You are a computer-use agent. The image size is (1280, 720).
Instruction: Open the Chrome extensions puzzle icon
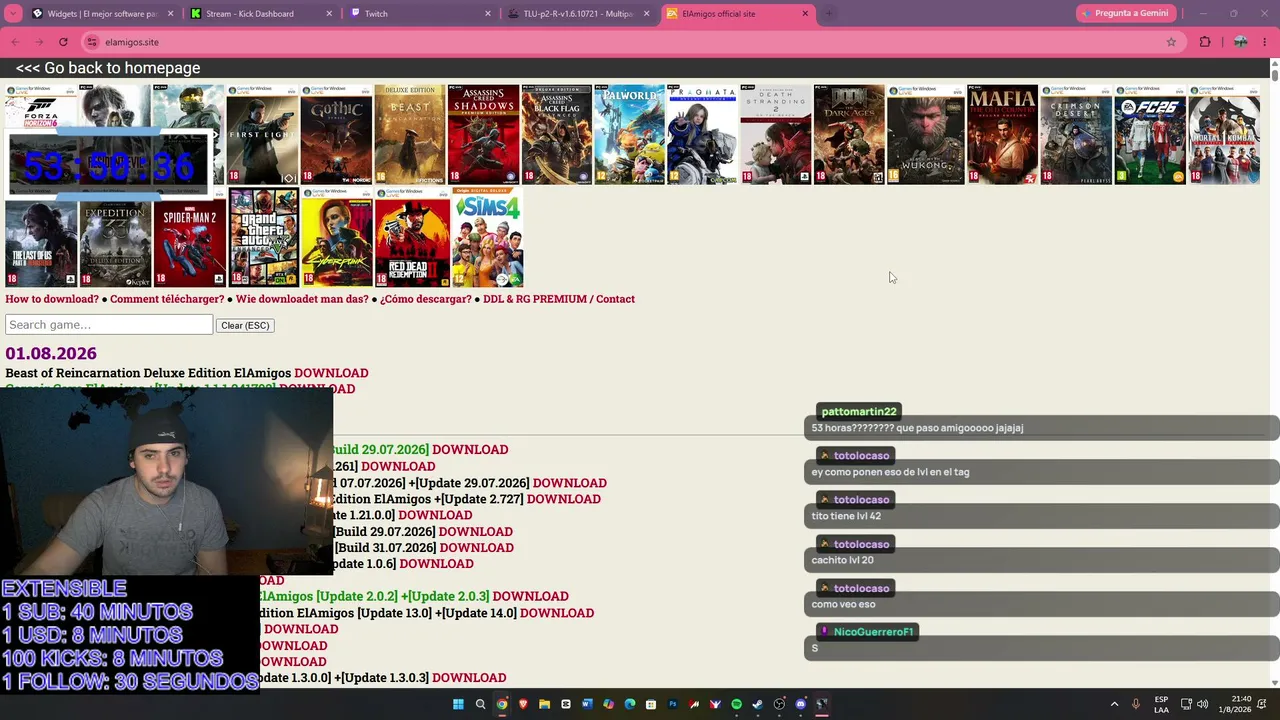point(1205,42)
